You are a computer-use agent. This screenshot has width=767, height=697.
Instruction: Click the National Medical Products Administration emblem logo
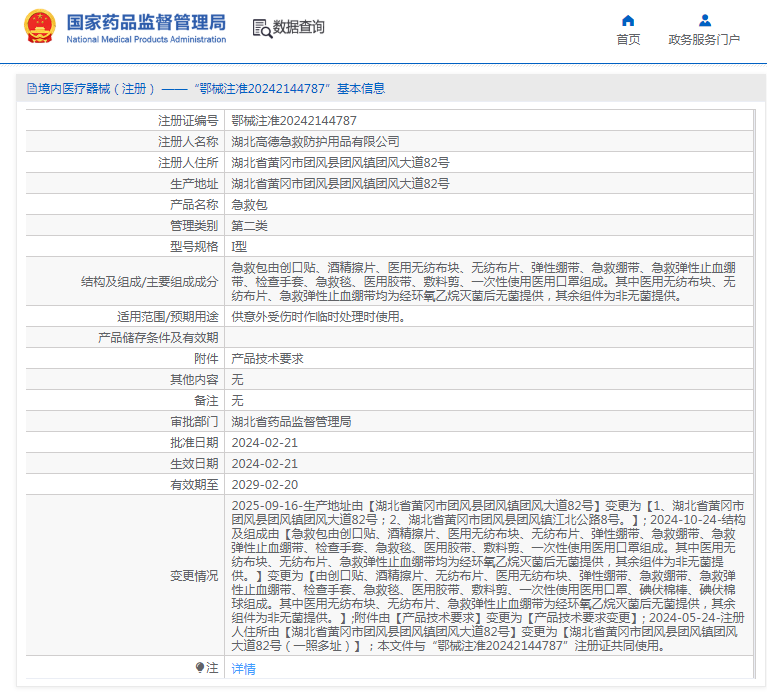[x=40, y=28]
